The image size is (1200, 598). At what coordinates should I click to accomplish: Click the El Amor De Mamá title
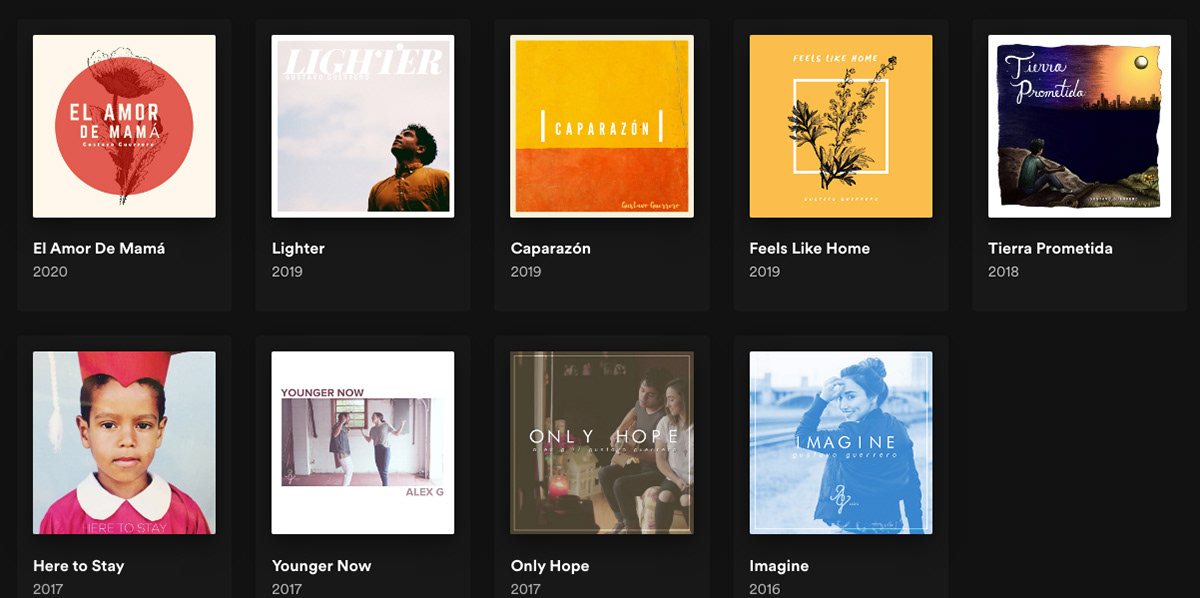[x=99, y=248]
